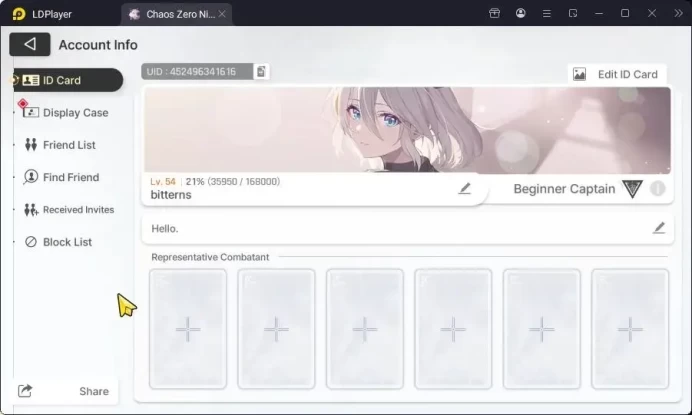Go back using the arrow button
Image resolution: width=692 pixels, height=415 pixels.
30,44
